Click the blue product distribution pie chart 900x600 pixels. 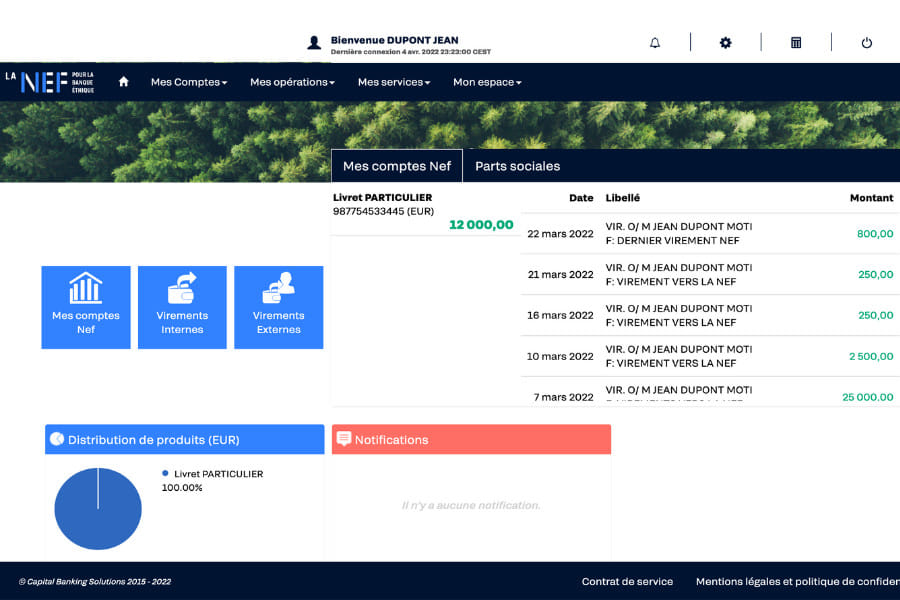tap(98, 509)
